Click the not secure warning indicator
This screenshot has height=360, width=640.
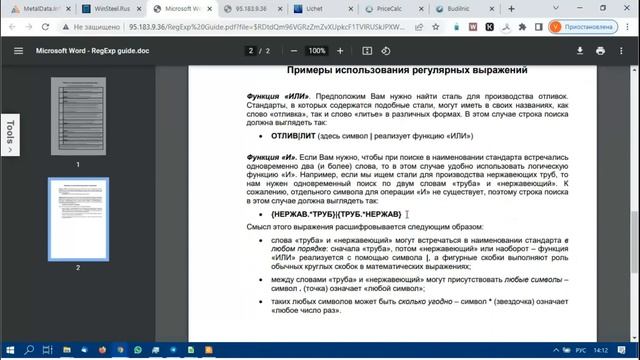91,27
